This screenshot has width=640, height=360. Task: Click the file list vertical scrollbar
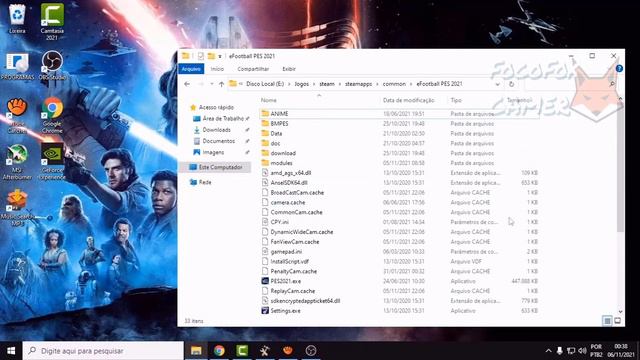(620, 167)
